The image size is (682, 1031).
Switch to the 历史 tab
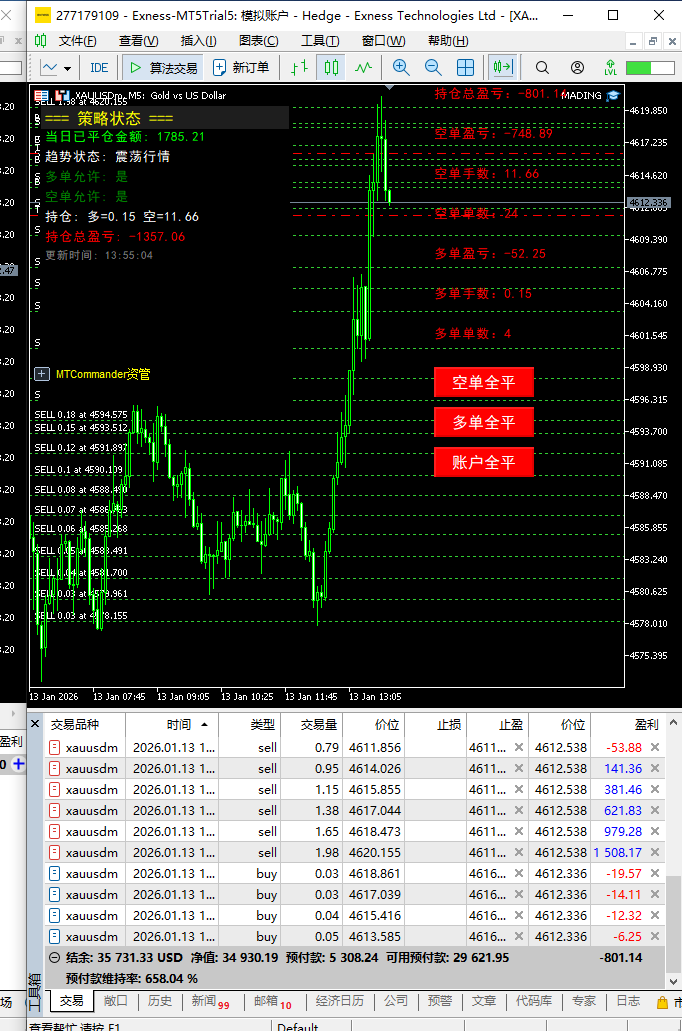[160, 1001]
